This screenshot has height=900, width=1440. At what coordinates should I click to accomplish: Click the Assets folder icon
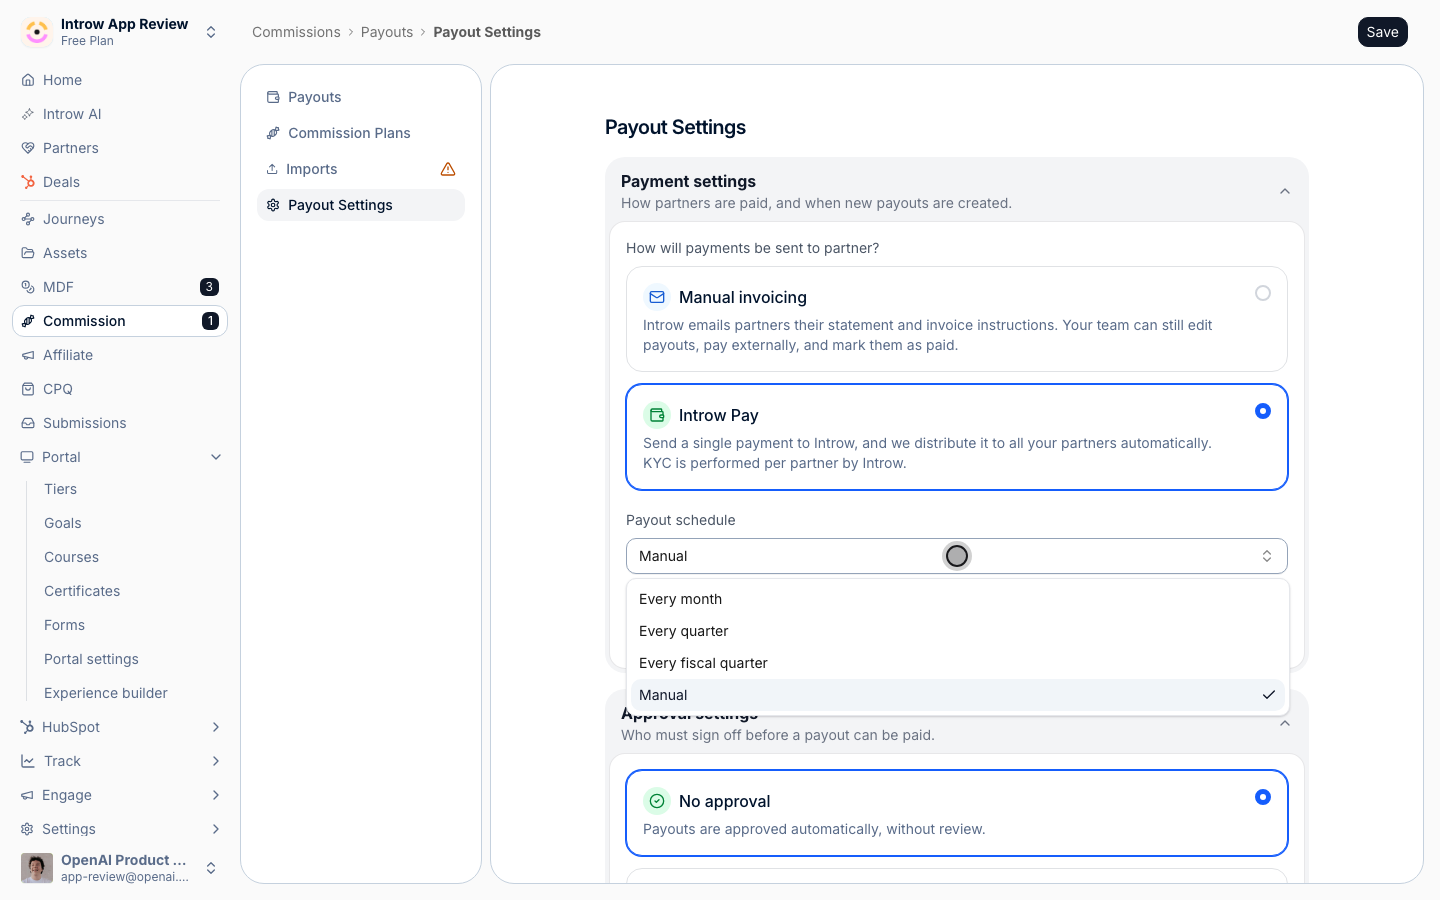pyautogui.click(x=28, y=253)
